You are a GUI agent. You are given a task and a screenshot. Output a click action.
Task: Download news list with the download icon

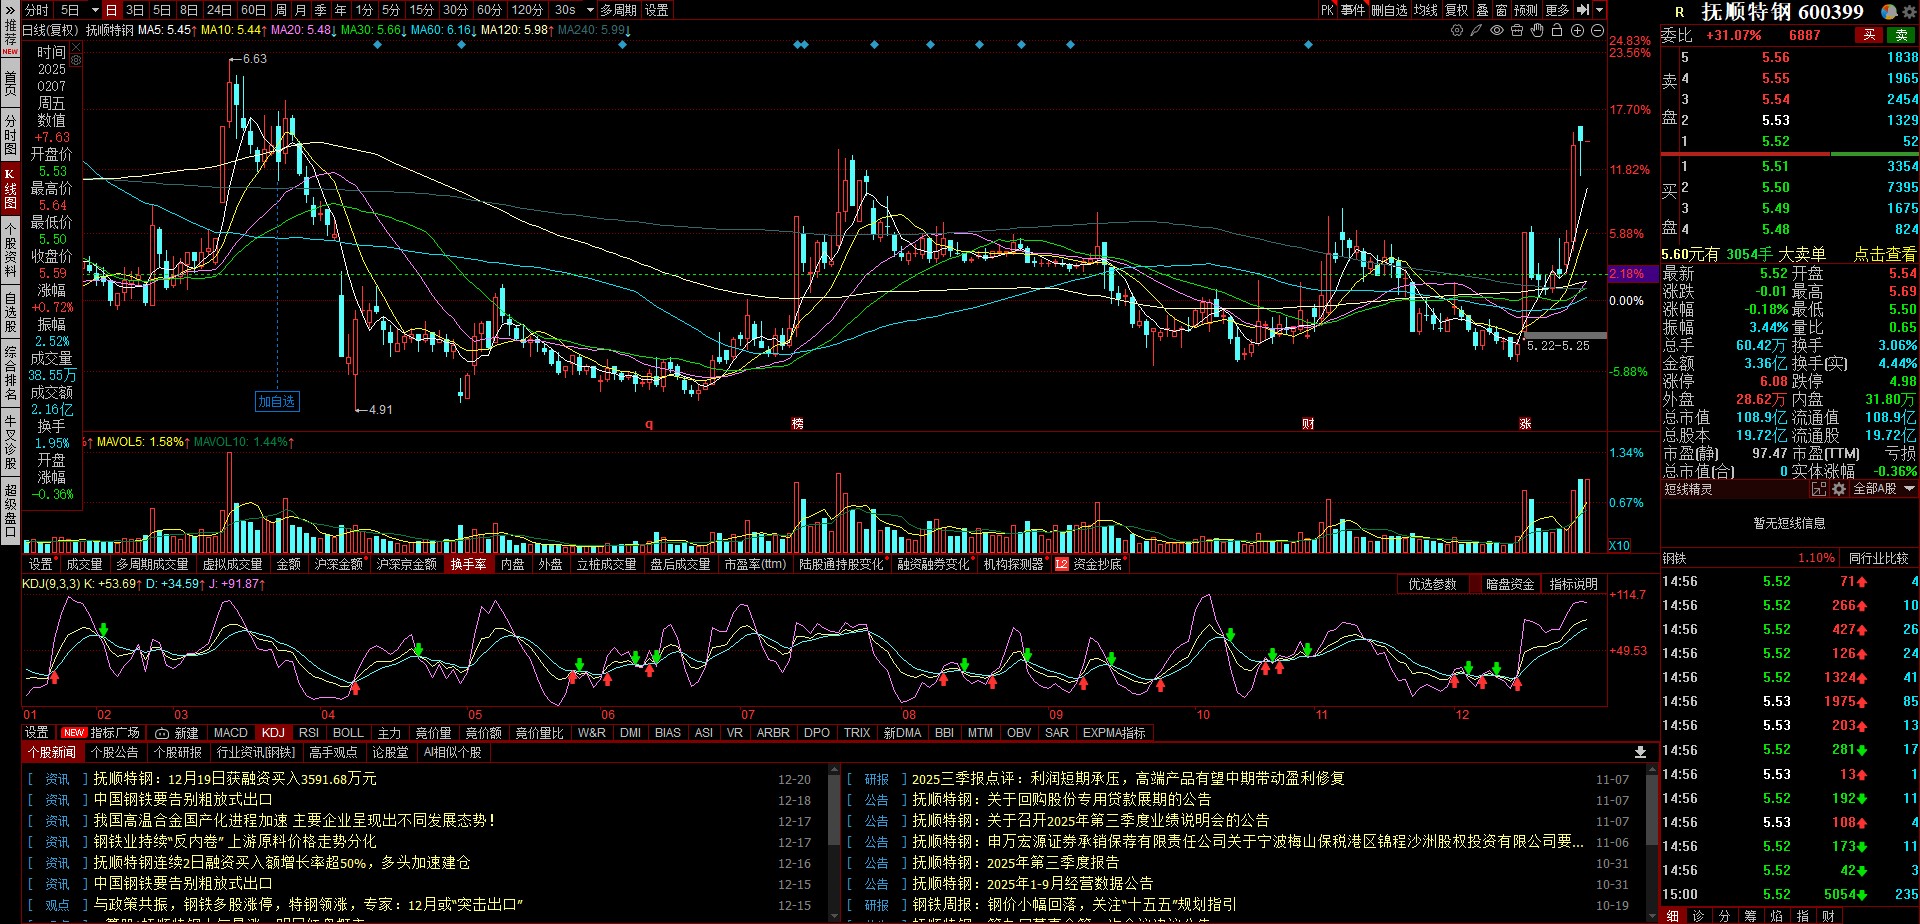(x=1640, y=752)
